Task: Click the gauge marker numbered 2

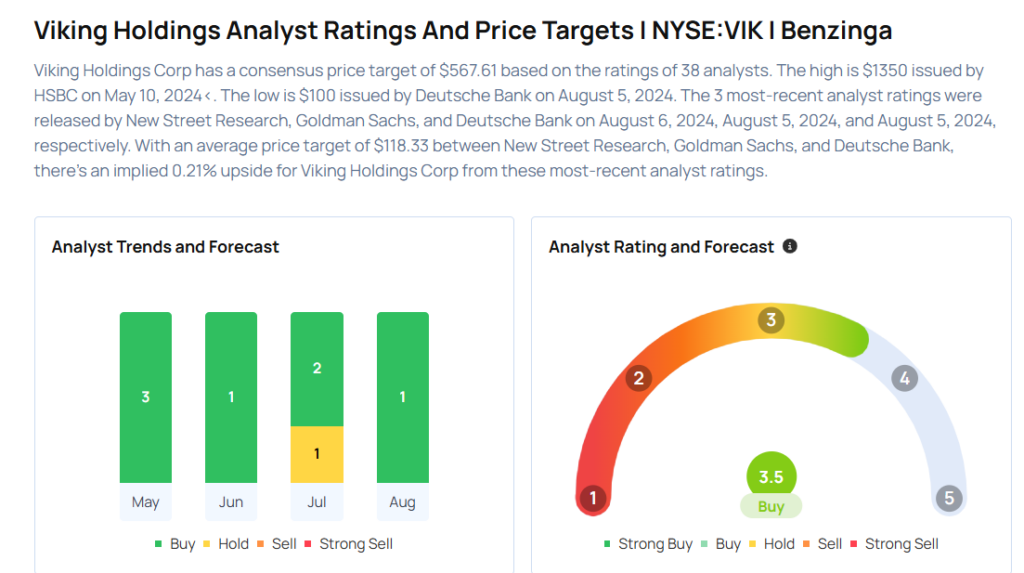Action: 637,378
